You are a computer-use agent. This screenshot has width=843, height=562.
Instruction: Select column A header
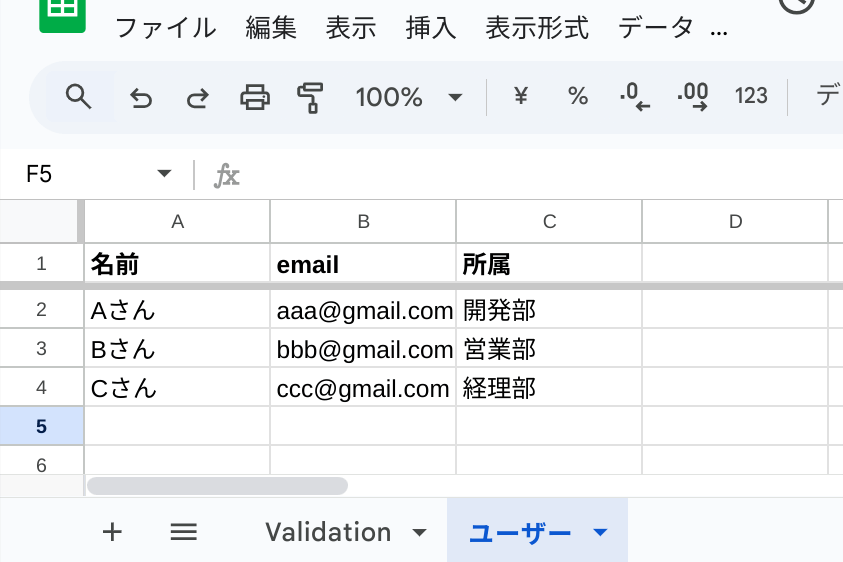pos(177,222)
